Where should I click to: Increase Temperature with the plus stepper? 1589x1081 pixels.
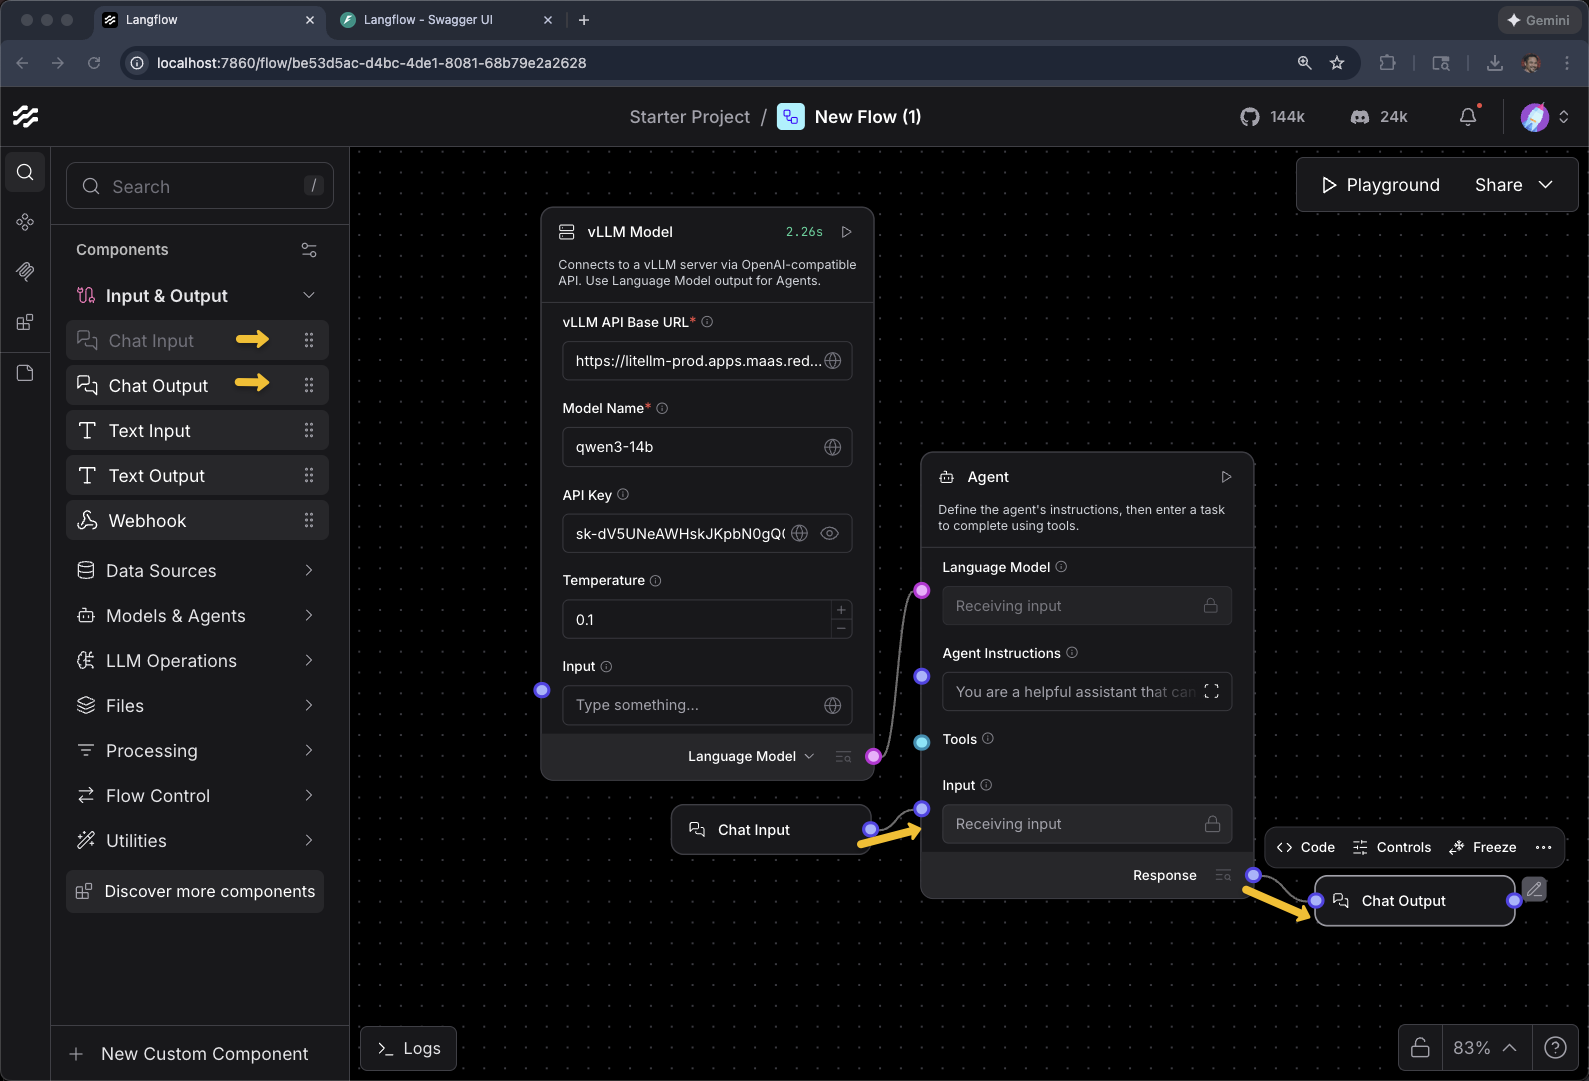841,610
